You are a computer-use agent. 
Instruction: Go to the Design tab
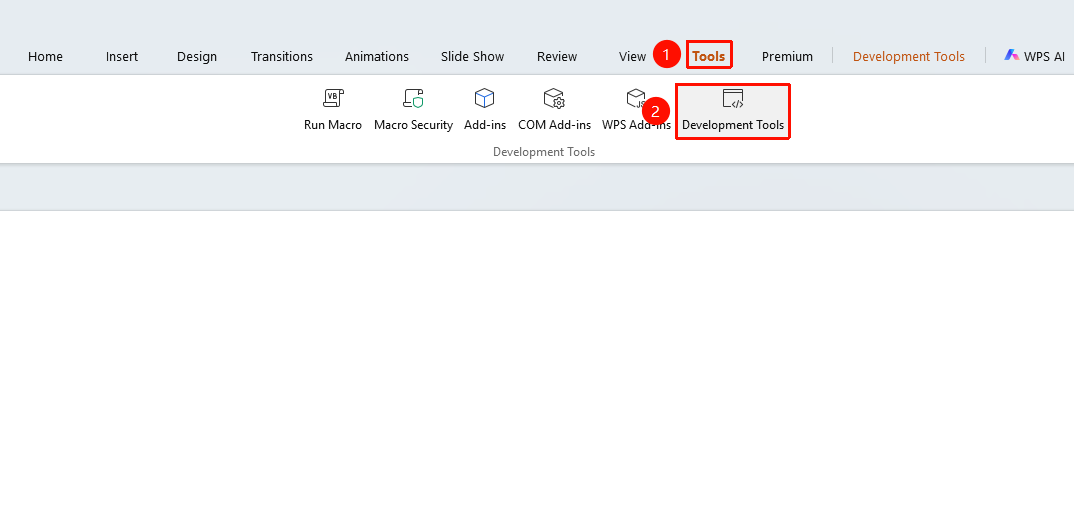coord(197,57)
